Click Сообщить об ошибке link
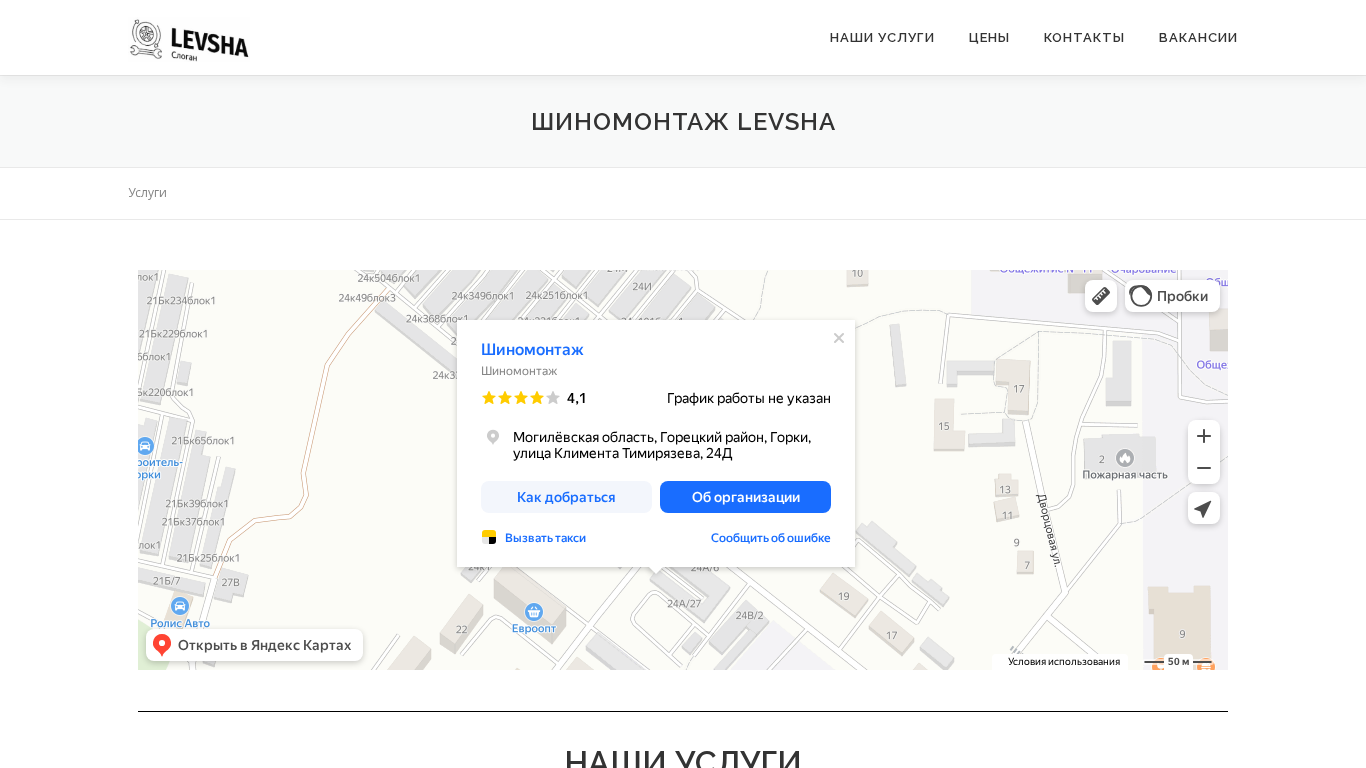The width and height of the screenshot is (1366, 768). tap(771, 538)
